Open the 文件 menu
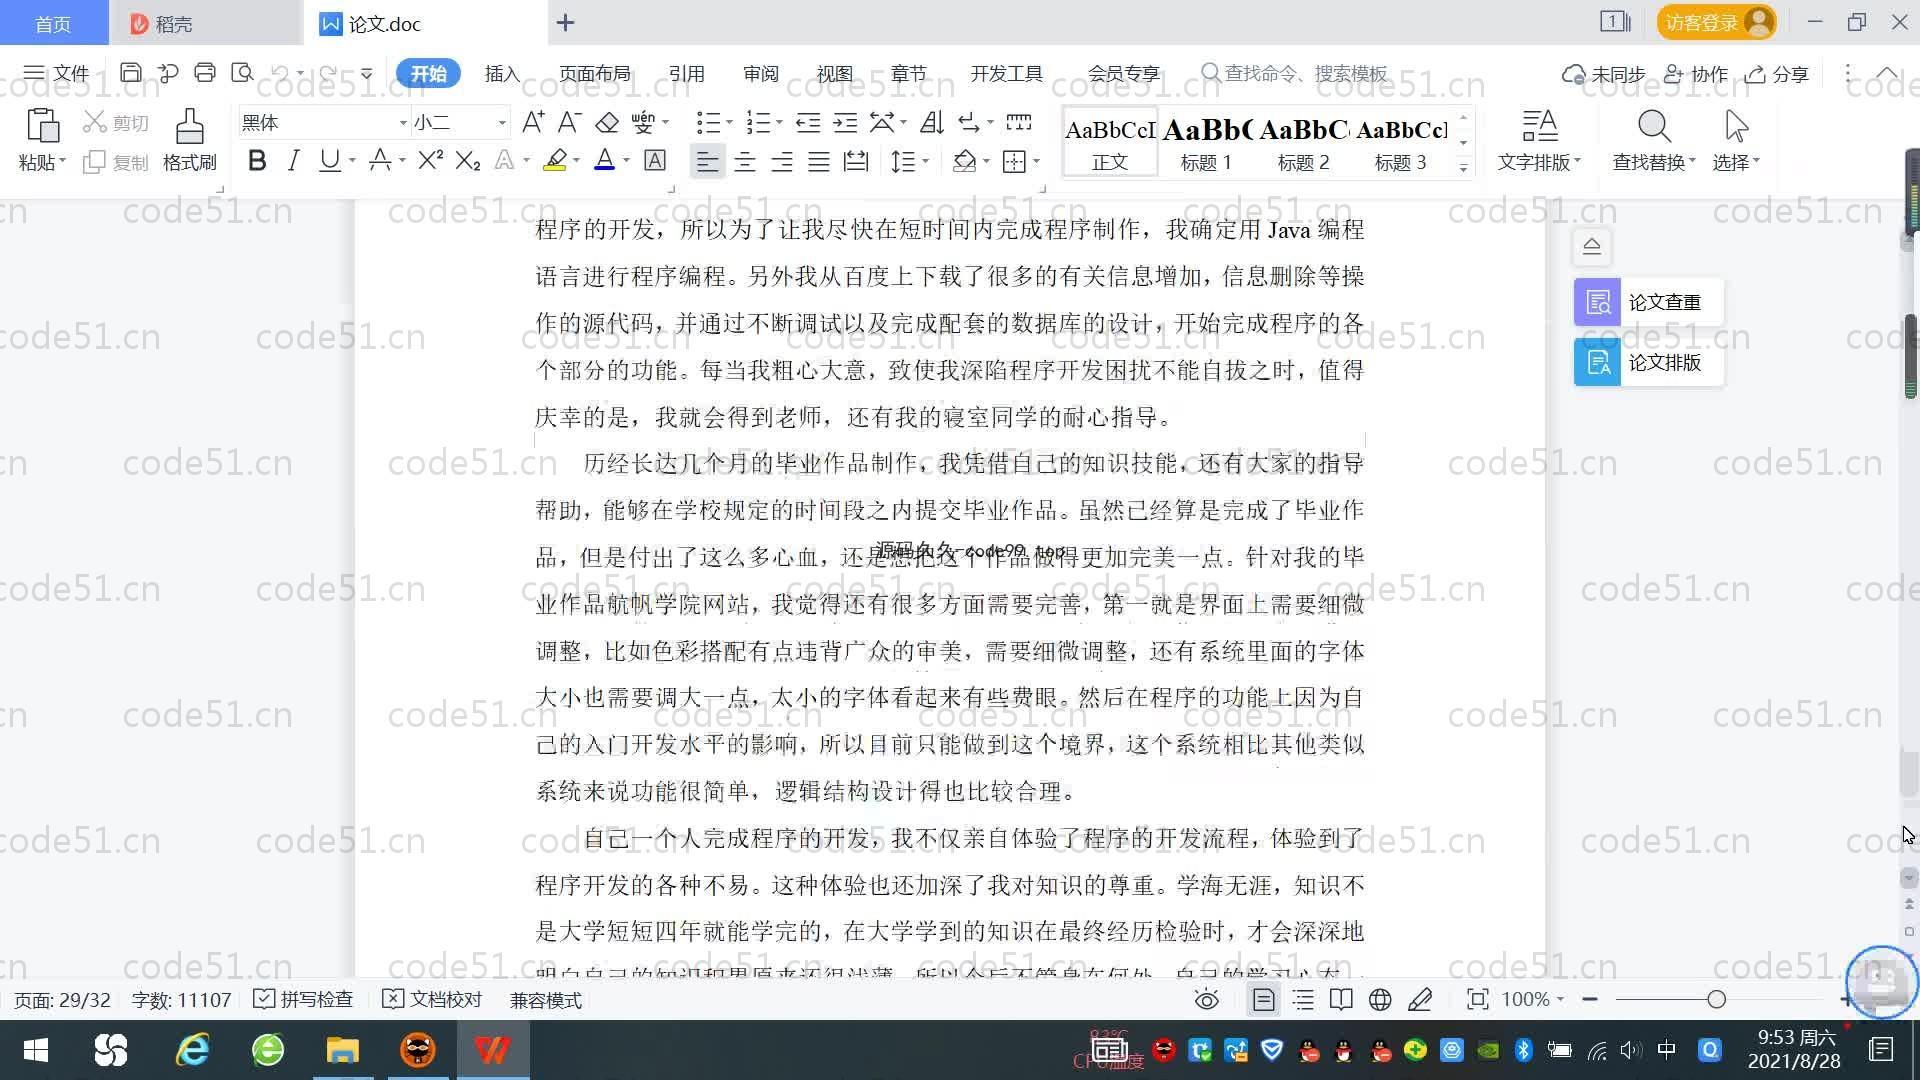The width and height of the screenshot is (1920, 1080). point(57,74)
